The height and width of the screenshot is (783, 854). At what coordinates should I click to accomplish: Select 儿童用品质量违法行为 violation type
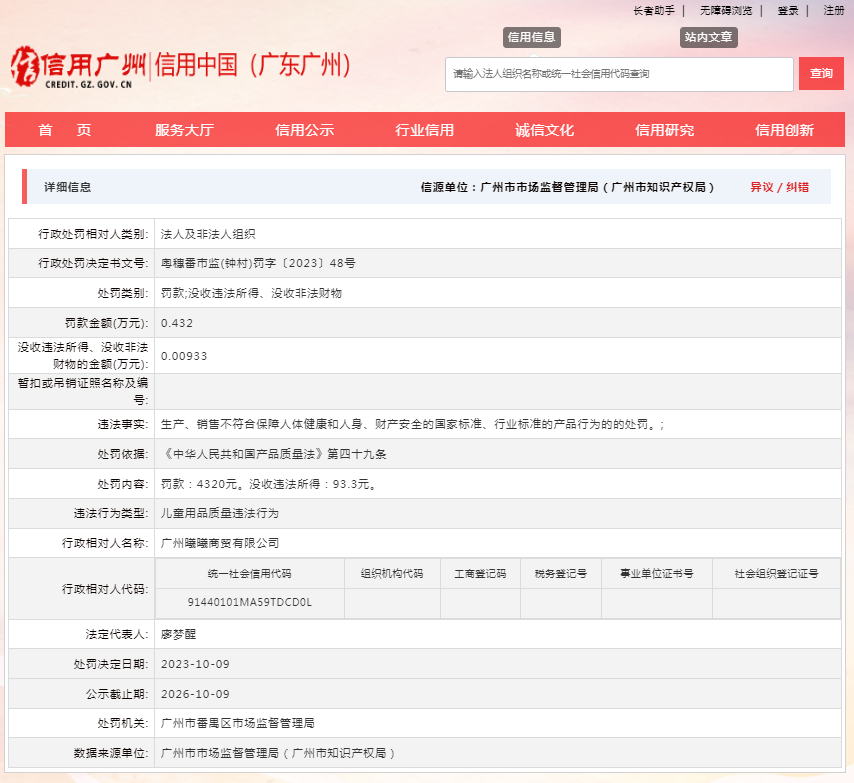click(219, 513)
